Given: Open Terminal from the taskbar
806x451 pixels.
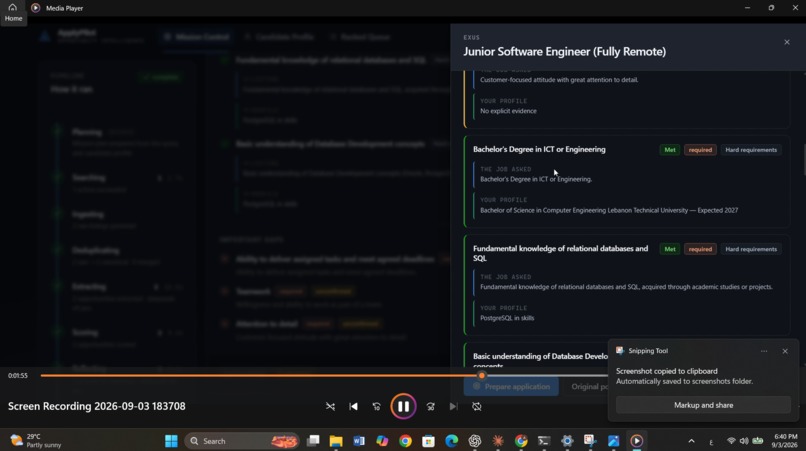Looking at the screenshot, I should [x=544, y=441].
